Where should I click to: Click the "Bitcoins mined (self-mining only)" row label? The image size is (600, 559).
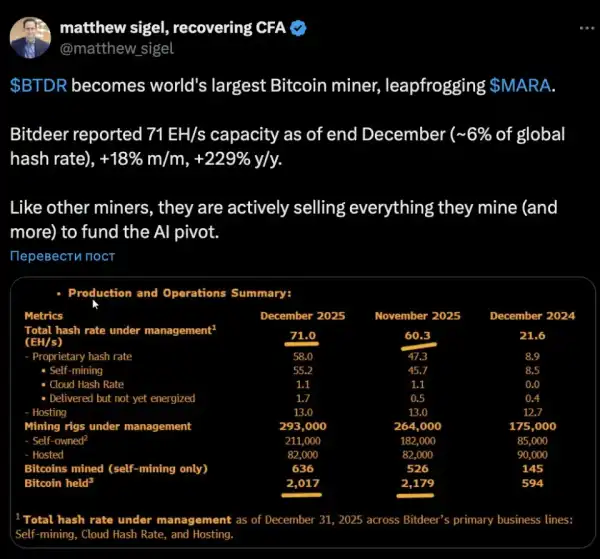point(116,469)
